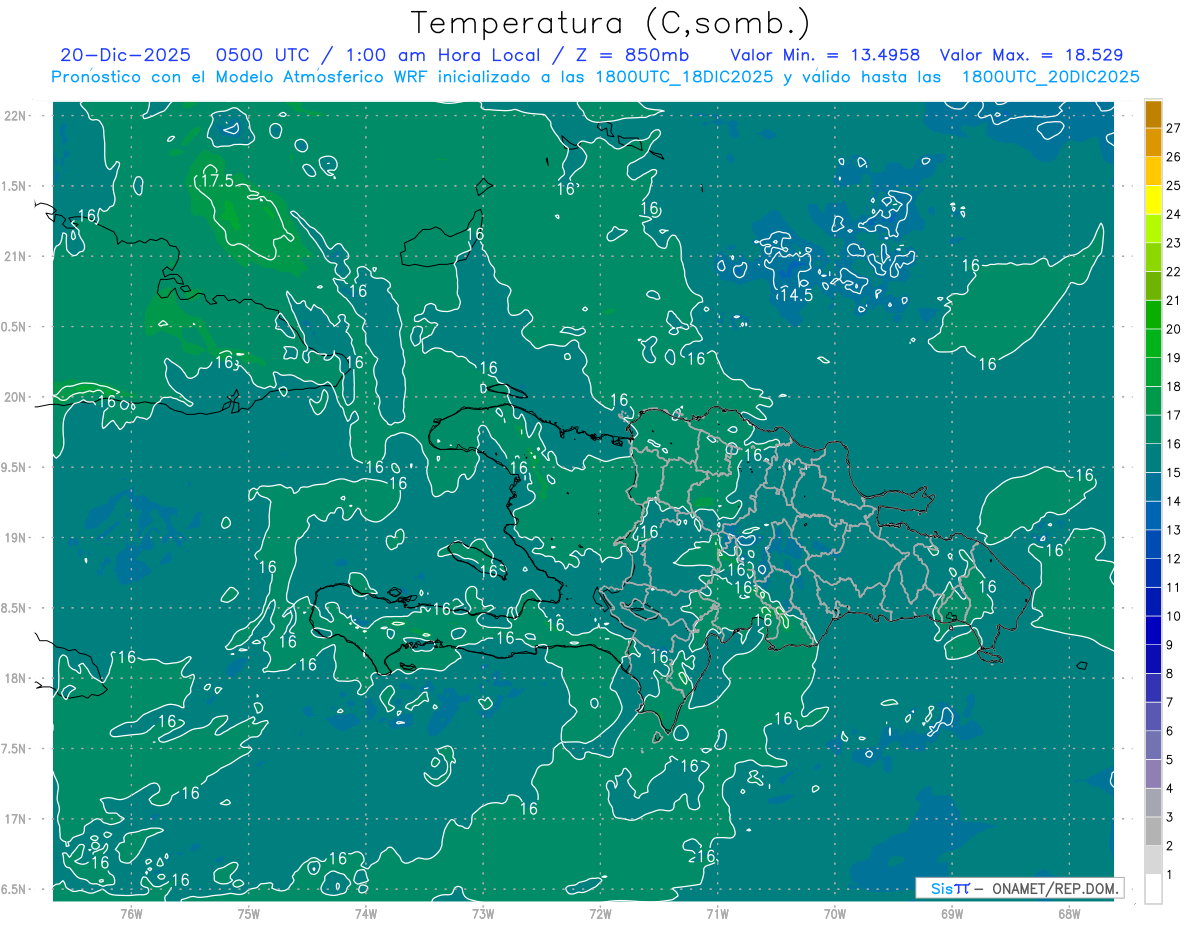
Task: Click the yellow legend swatch between 24 and 25
Action: [1153, 200]
